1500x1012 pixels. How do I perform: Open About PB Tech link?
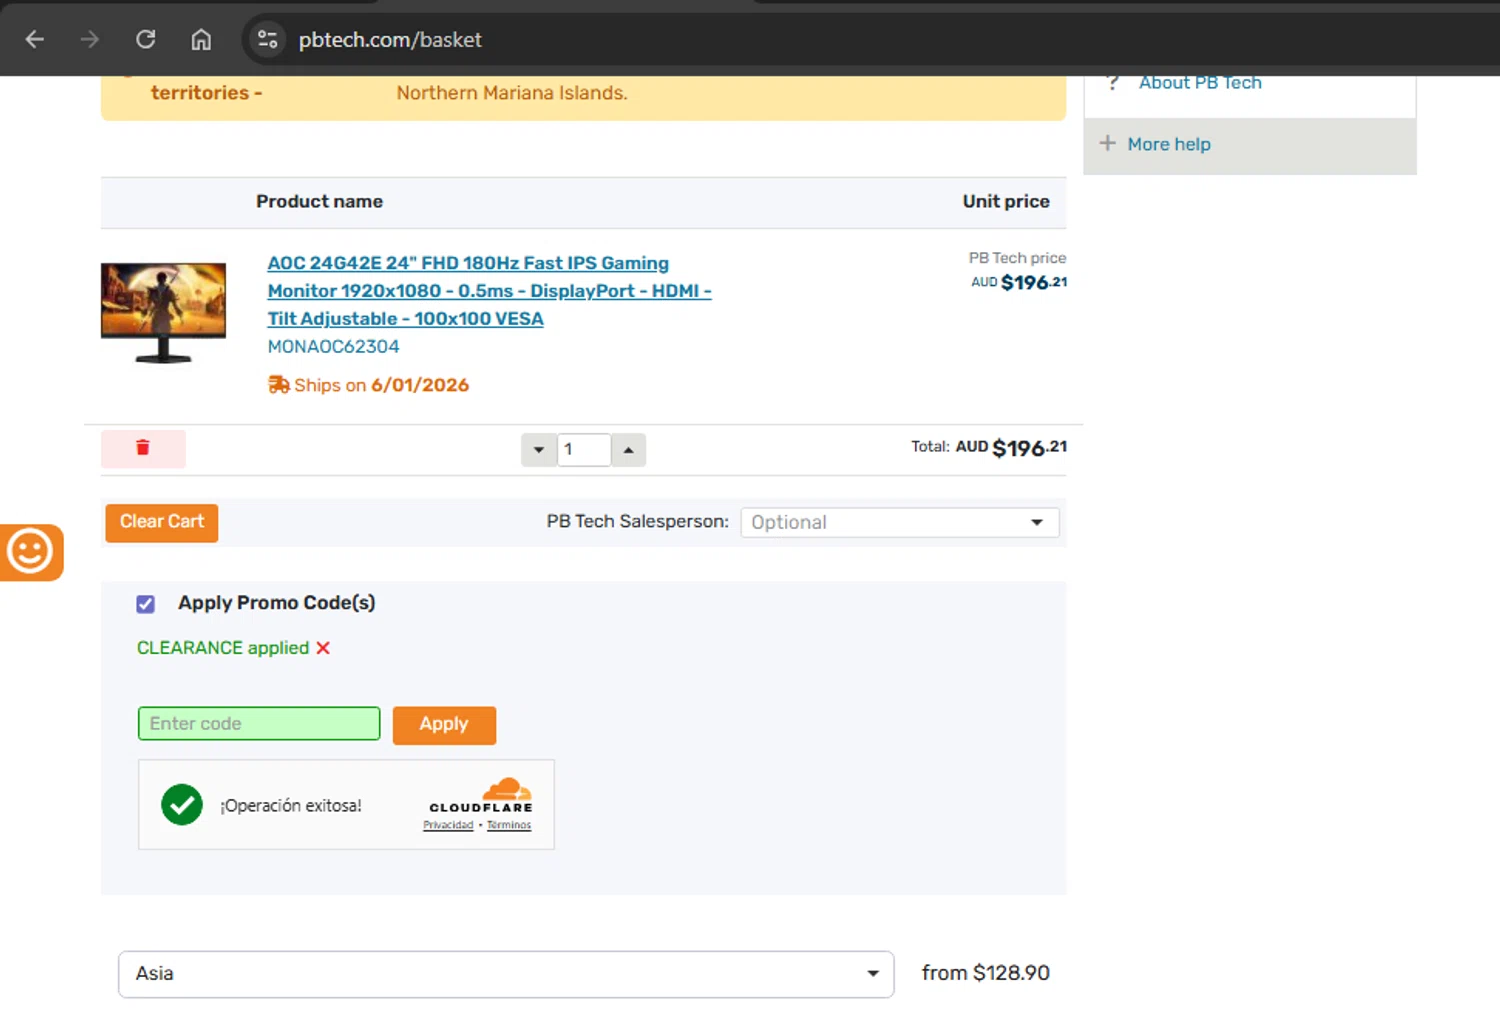[x=1200, y=83]
